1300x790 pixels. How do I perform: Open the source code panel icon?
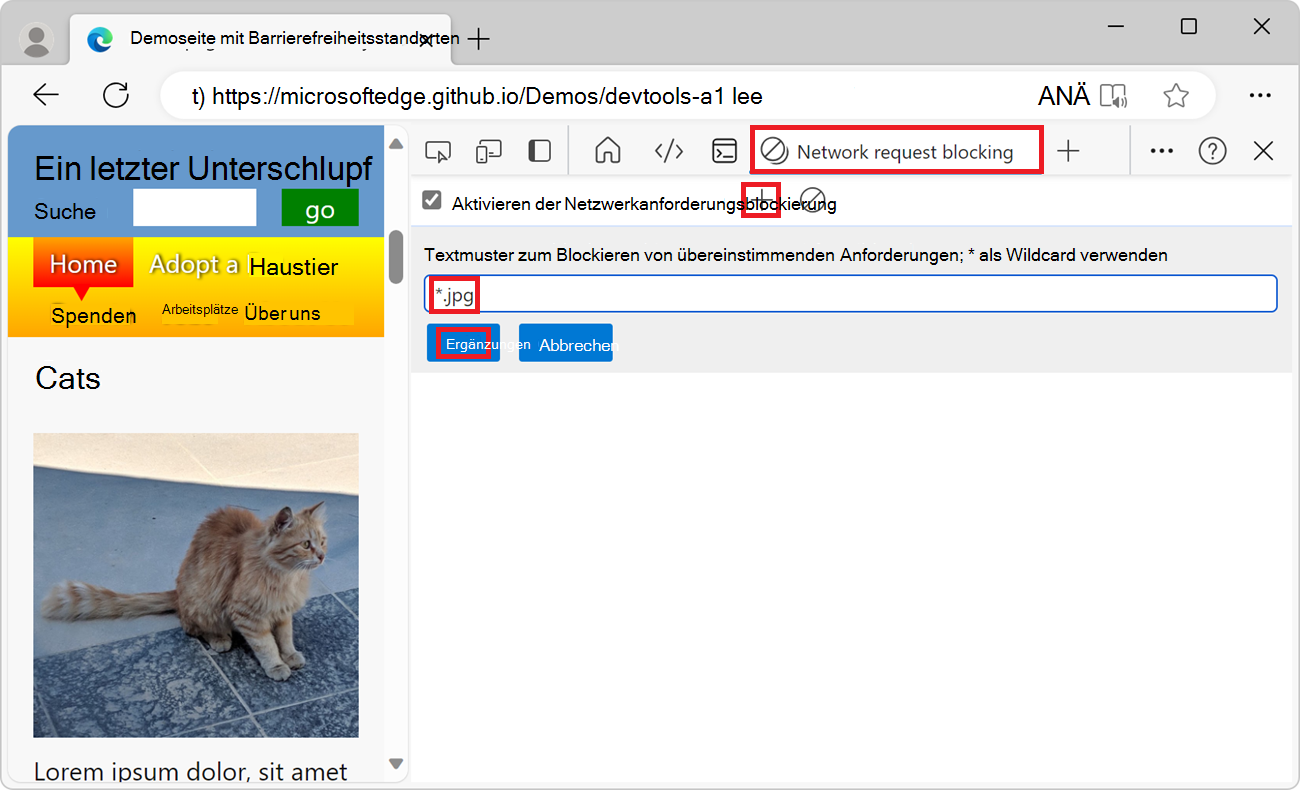point(669,150)
